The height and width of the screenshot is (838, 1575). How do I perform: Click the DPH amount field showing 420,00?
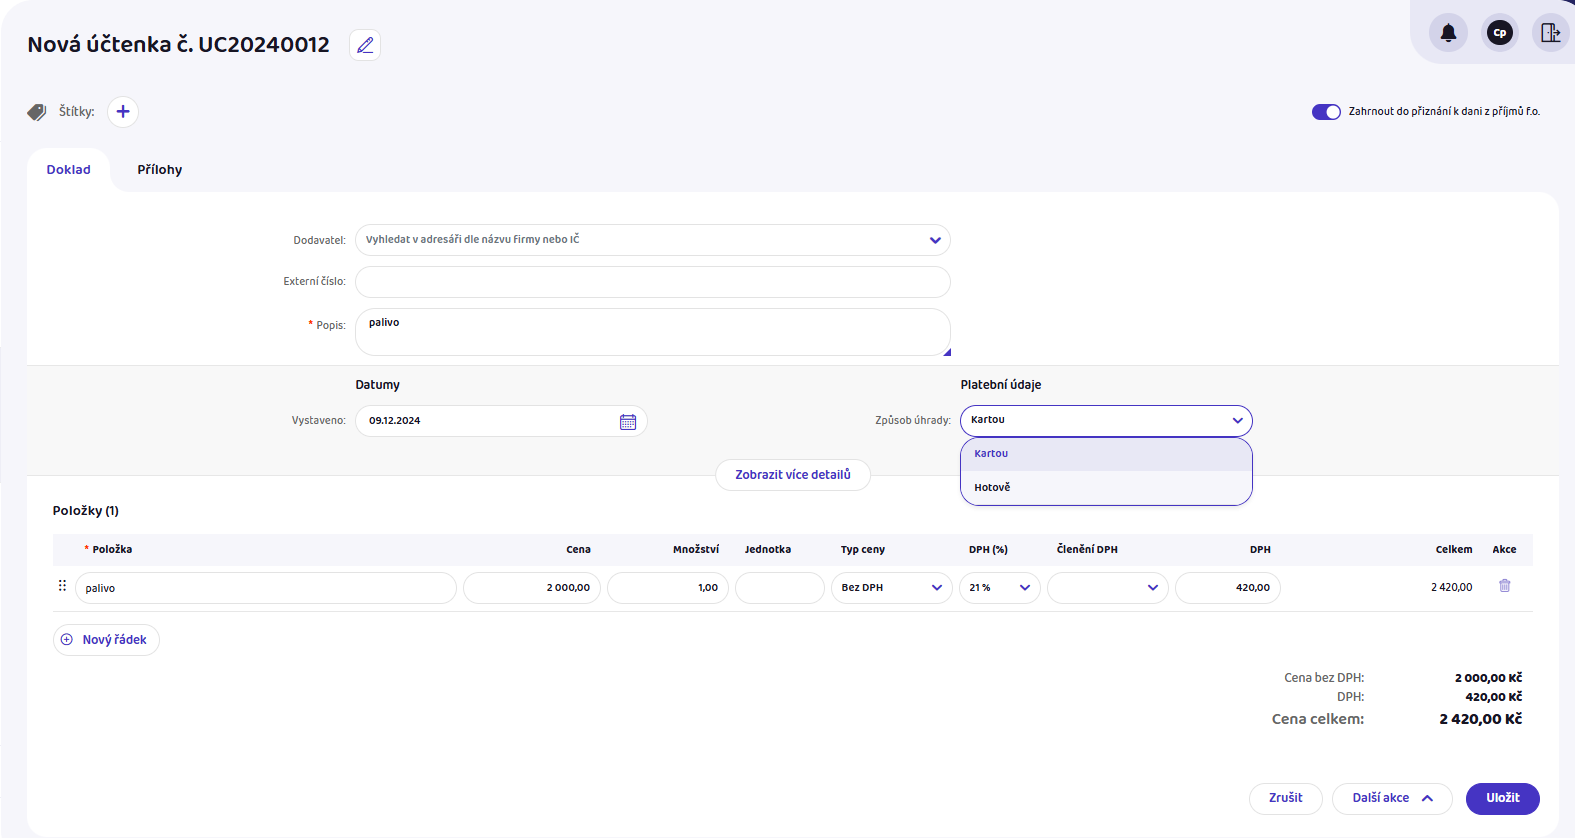tap(1228, 588)
